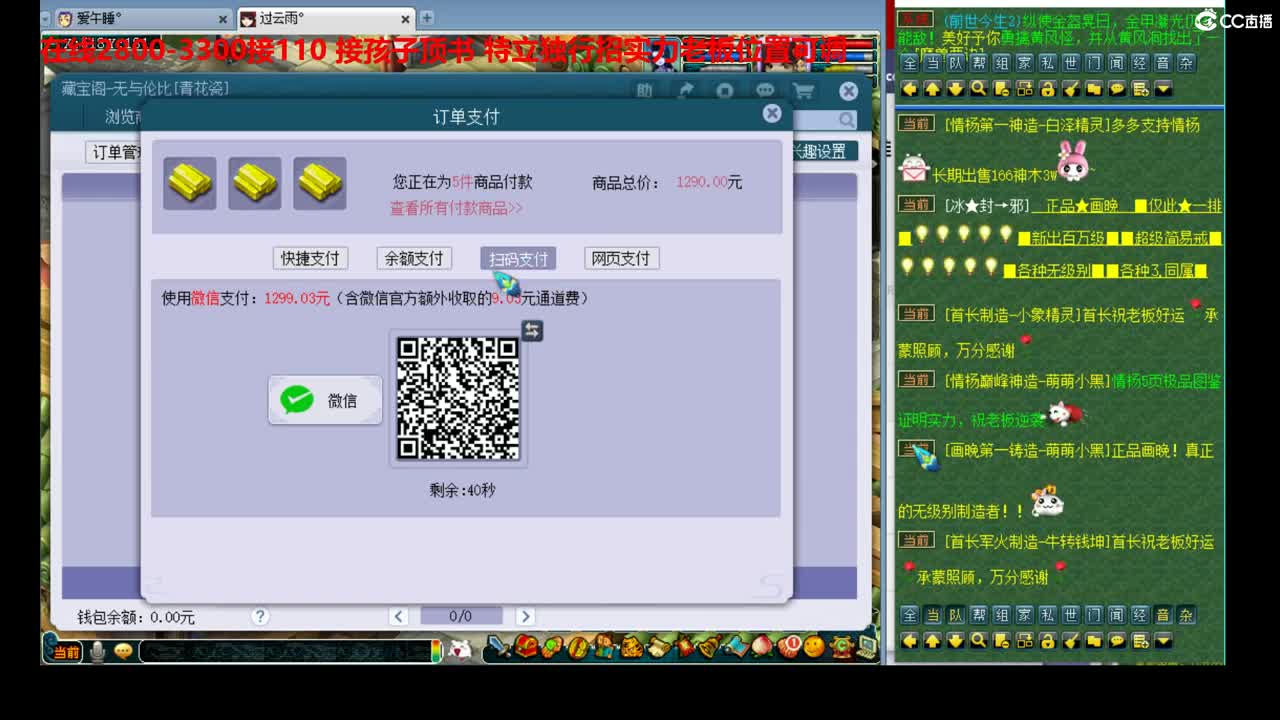1280x720 pixels.
Task: Open a new tab with the plus button
Action: [426, 18]
